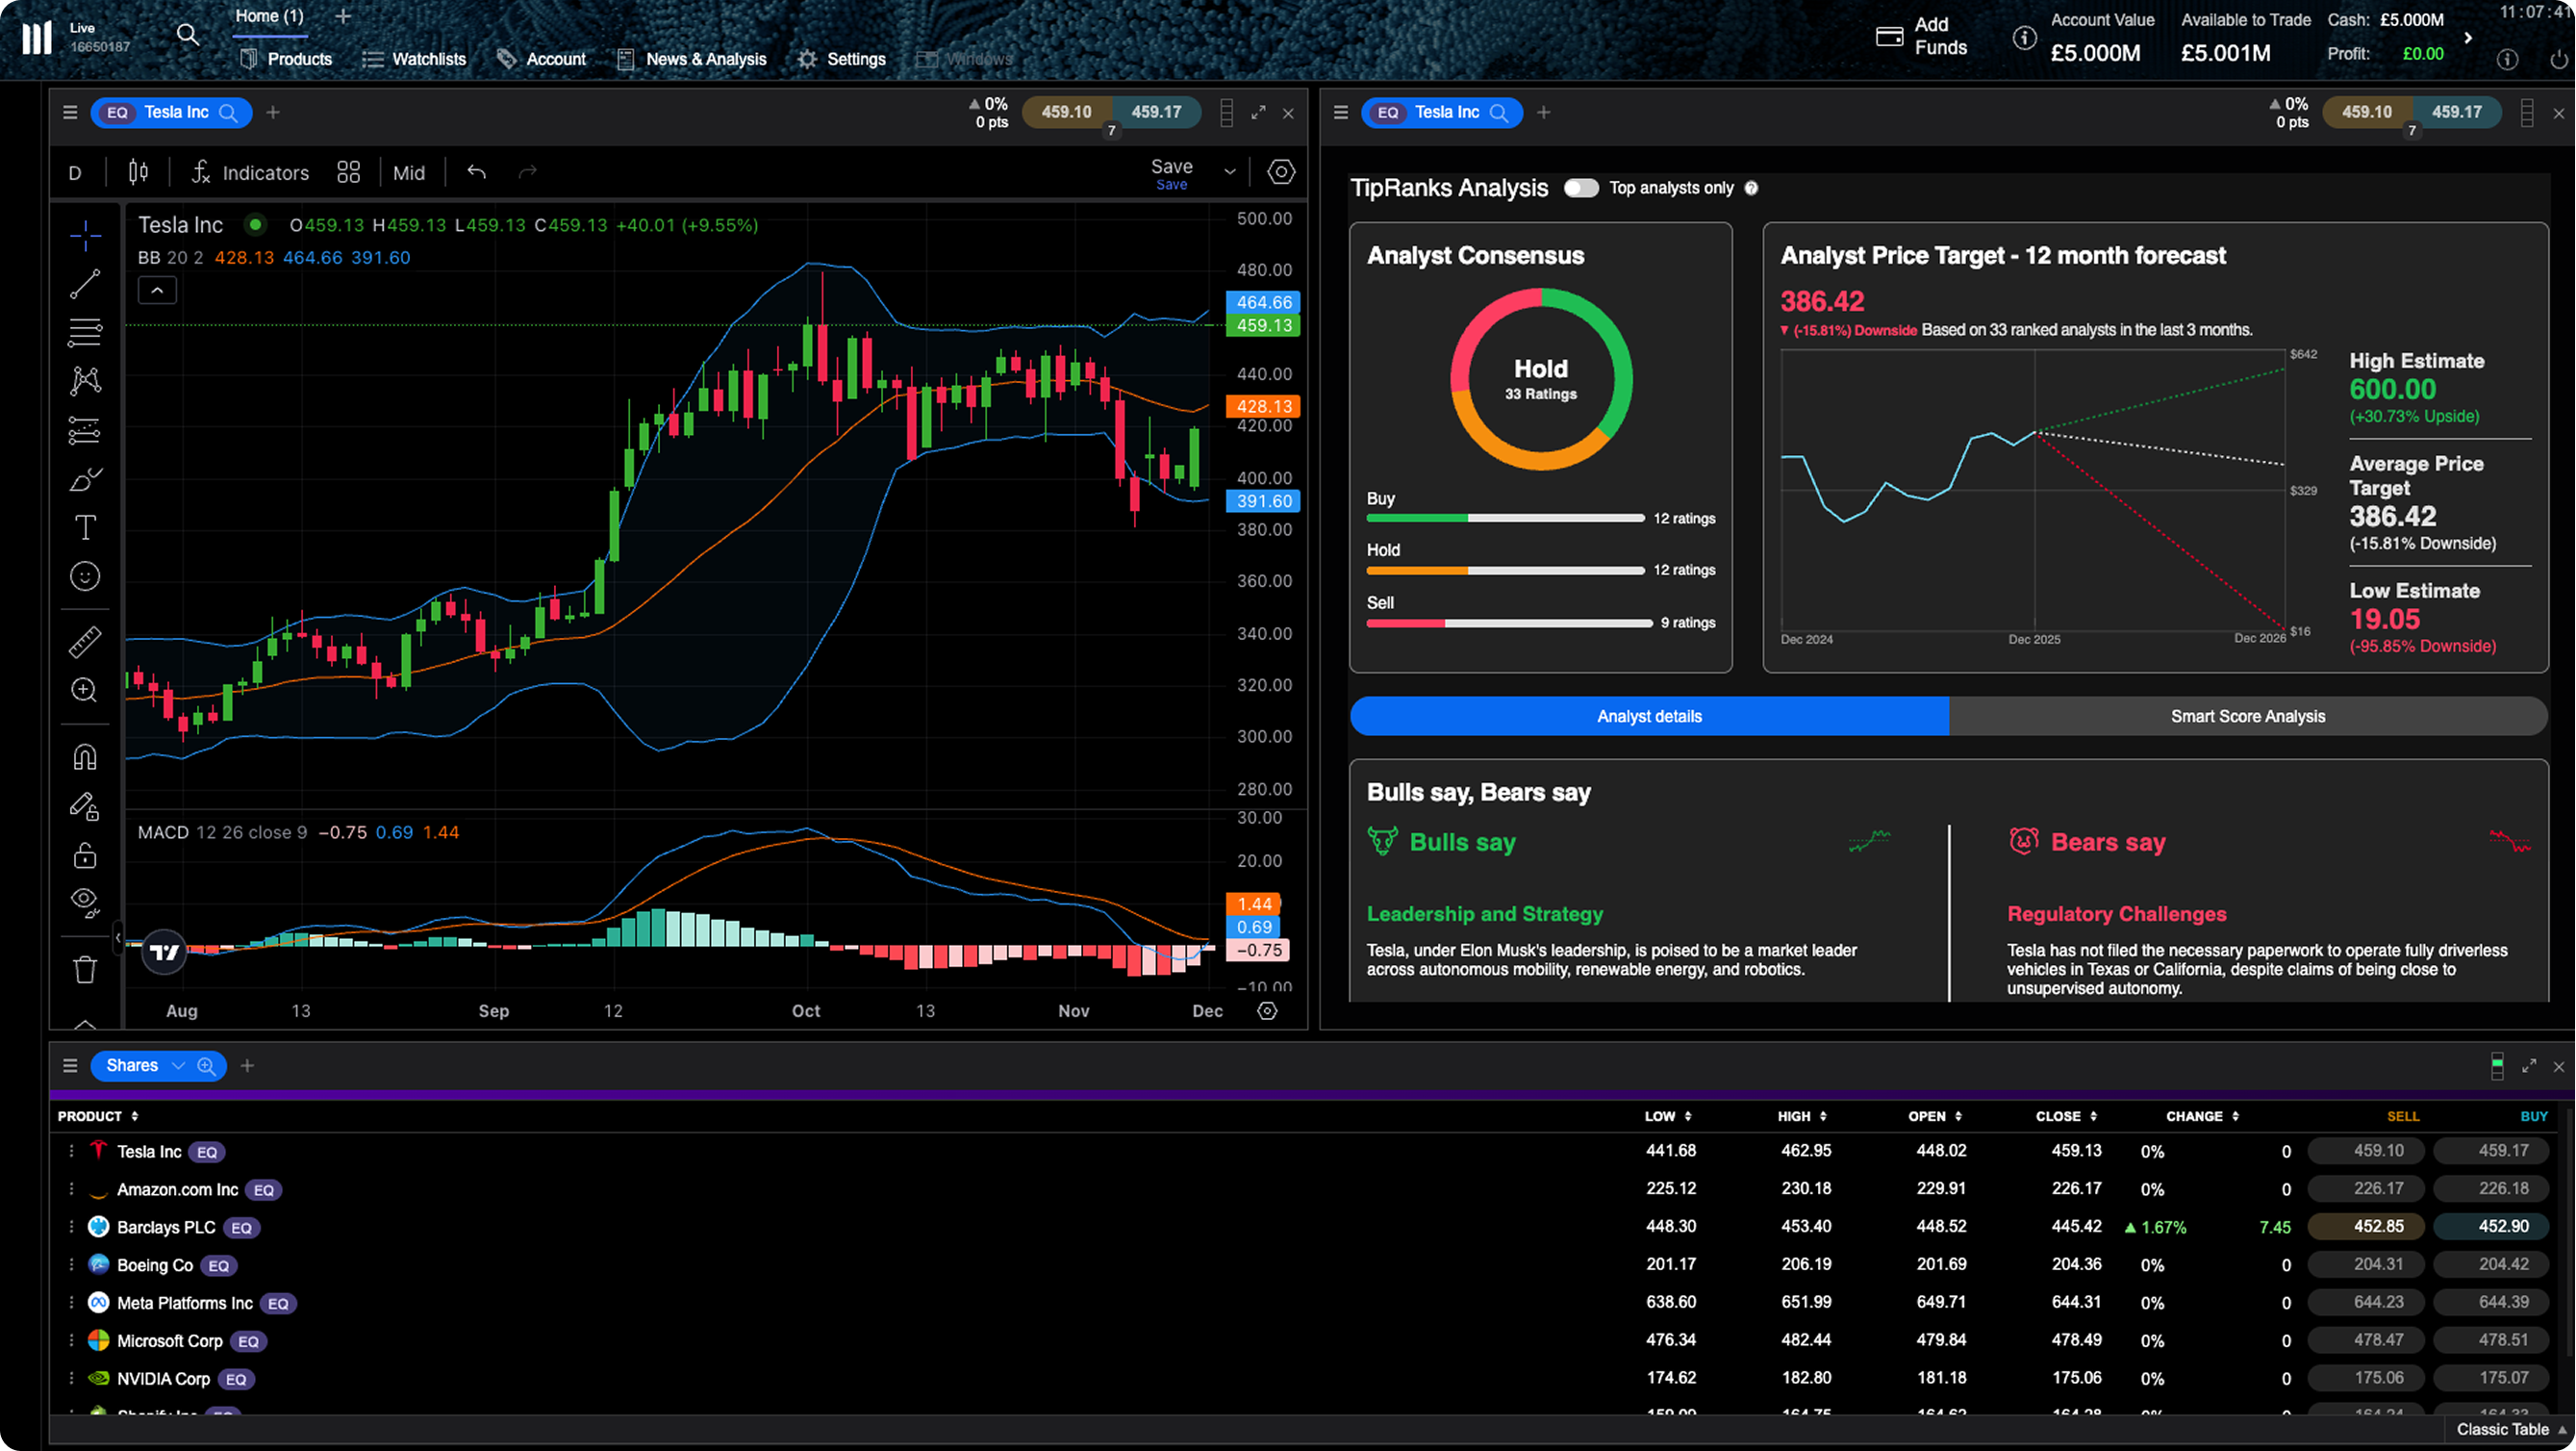Select the brush drawing tool
Screen dimensions: 2576x1451
point(85,479)
